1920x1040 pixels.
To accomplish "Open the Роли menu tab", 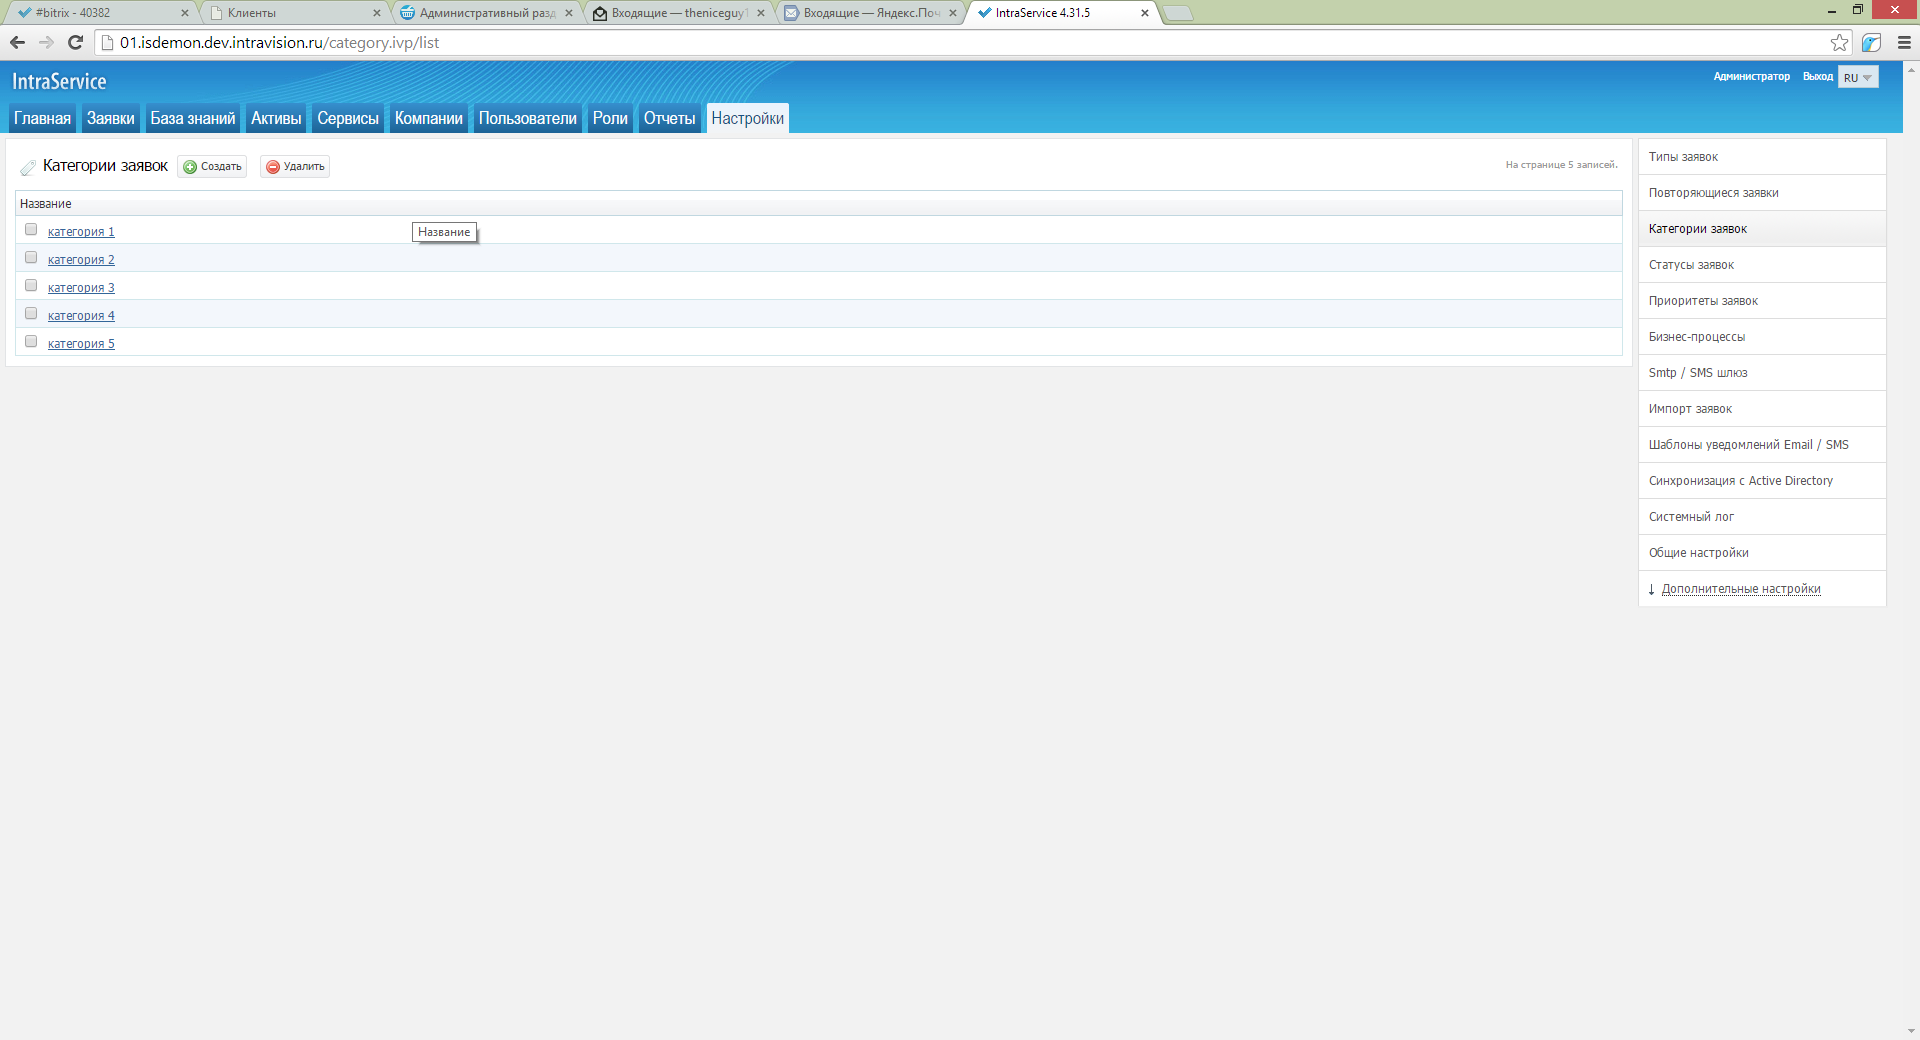I will tap(610, 118).
